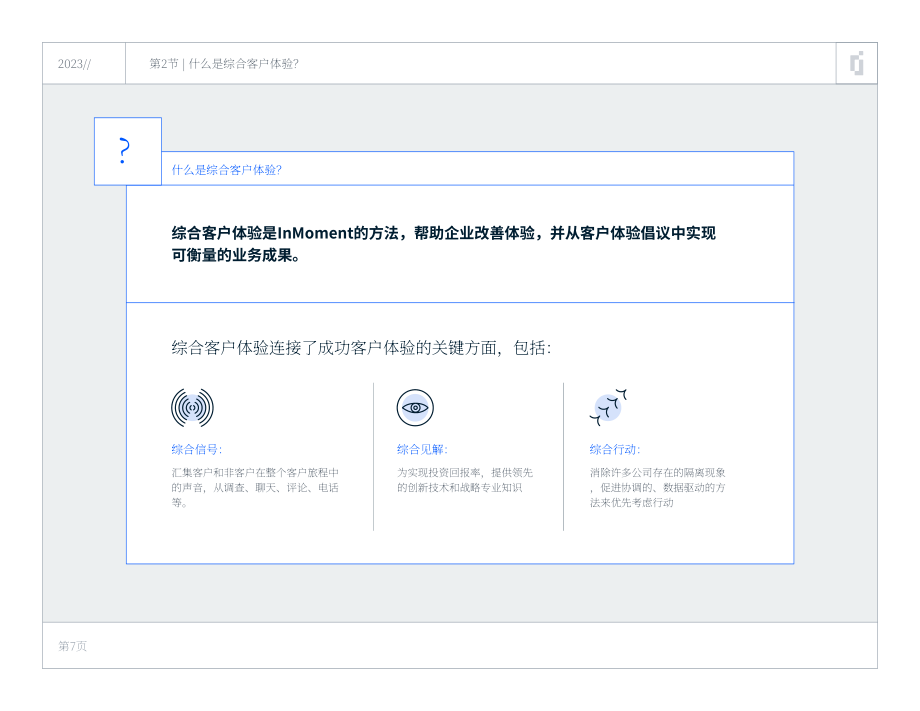The image size is (920, 711).
Task: Click the 消除许多公司存在的隔离现象 description text
Action: click(x=658, y=487)
